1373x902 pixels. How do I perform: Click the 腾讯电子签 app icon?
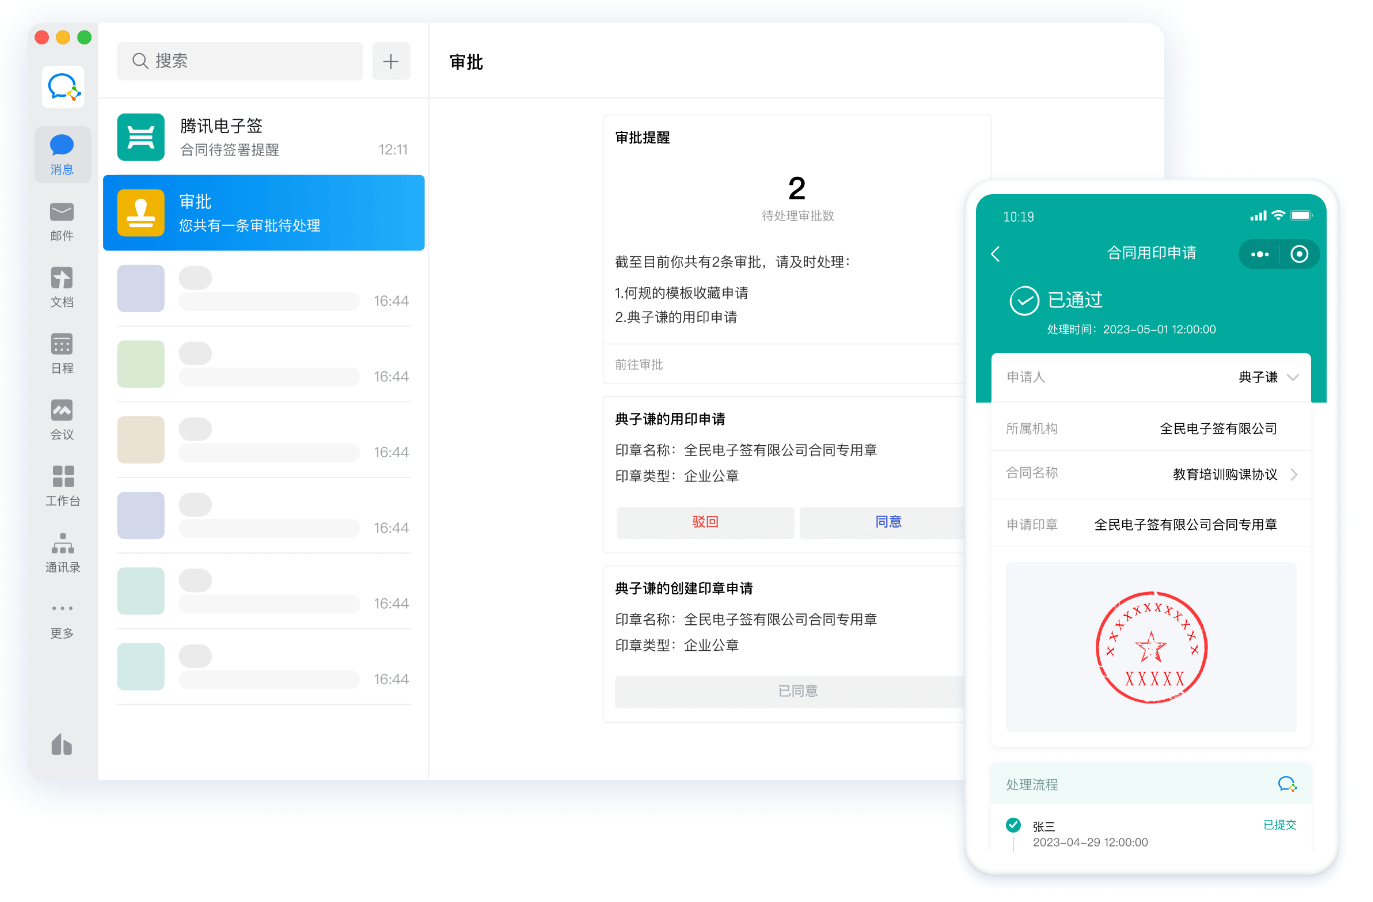141,137
